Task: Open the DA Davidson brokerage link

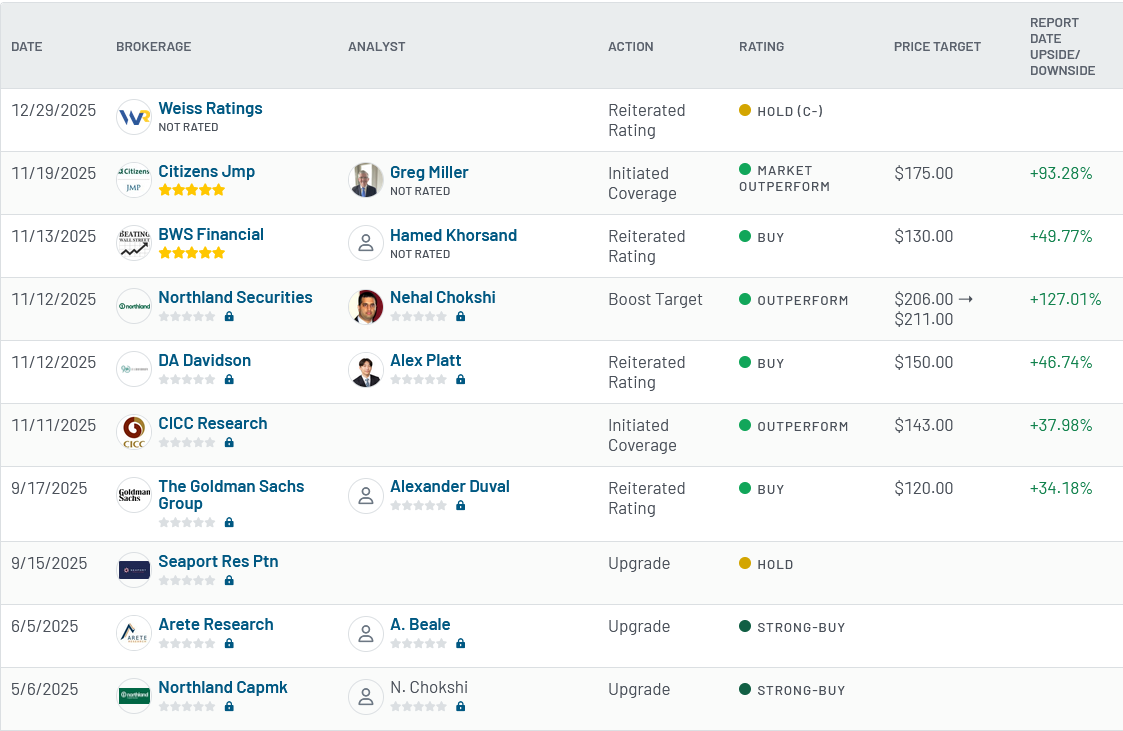Action: (204, 360)
